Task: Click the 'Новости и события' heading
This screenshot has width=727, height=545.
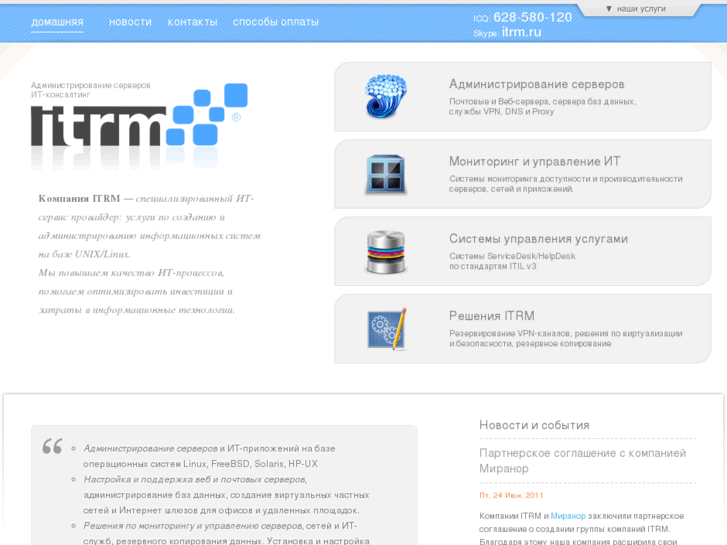Action: pyautogui.click(x=534, y=425)
